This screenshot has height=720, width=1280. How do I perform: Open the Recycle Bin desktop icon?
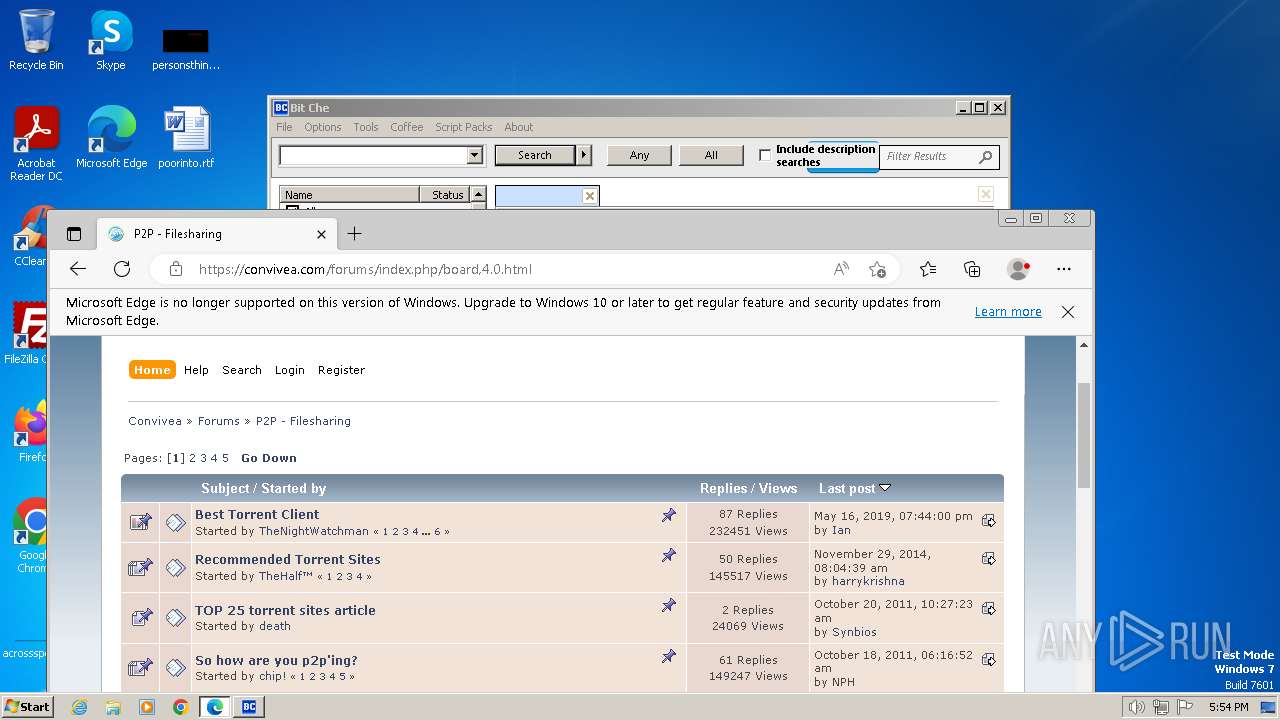(x=36, y=40)
